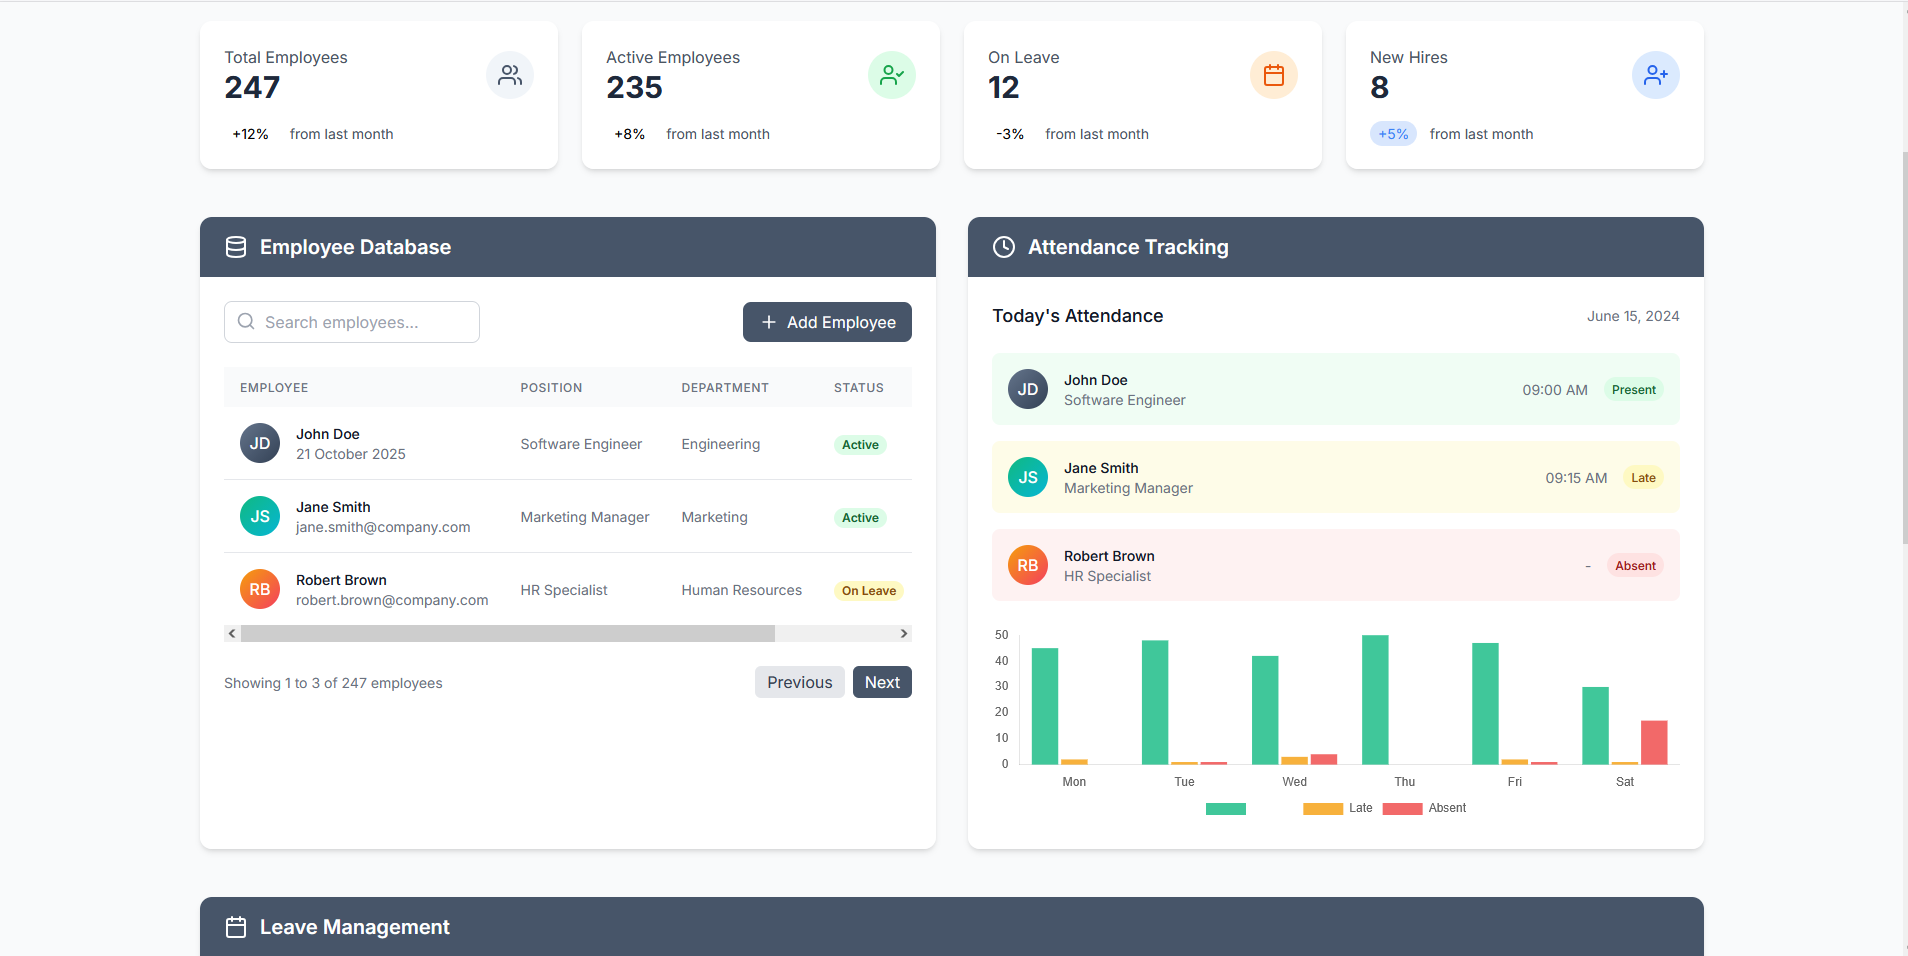Viewport: 1908px width, 956px height.
Task: Toggle the Absent series legend swatch
Action: tap(1402, 808)
